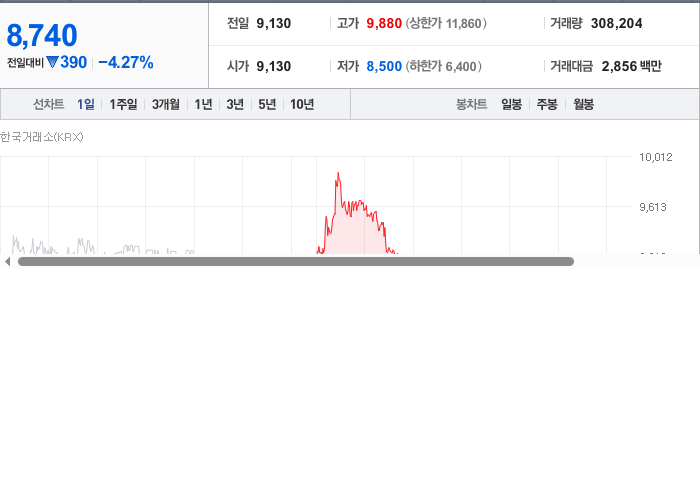Click the -4.27% change percentage
Viewport: 700px width, 490px height.
click(126, 62)
